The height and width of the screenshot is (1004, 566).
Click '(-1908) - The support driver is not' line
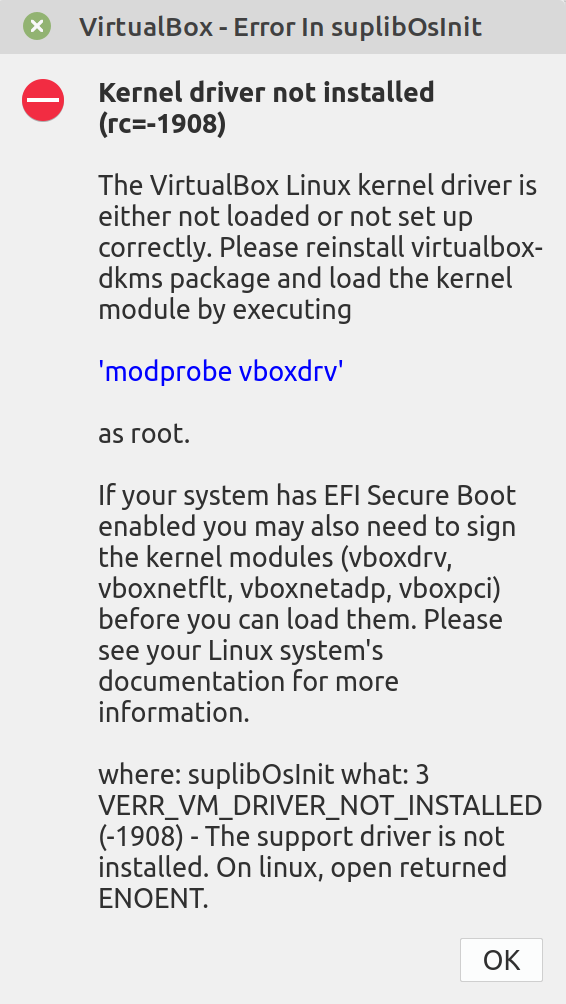[302, 837]
